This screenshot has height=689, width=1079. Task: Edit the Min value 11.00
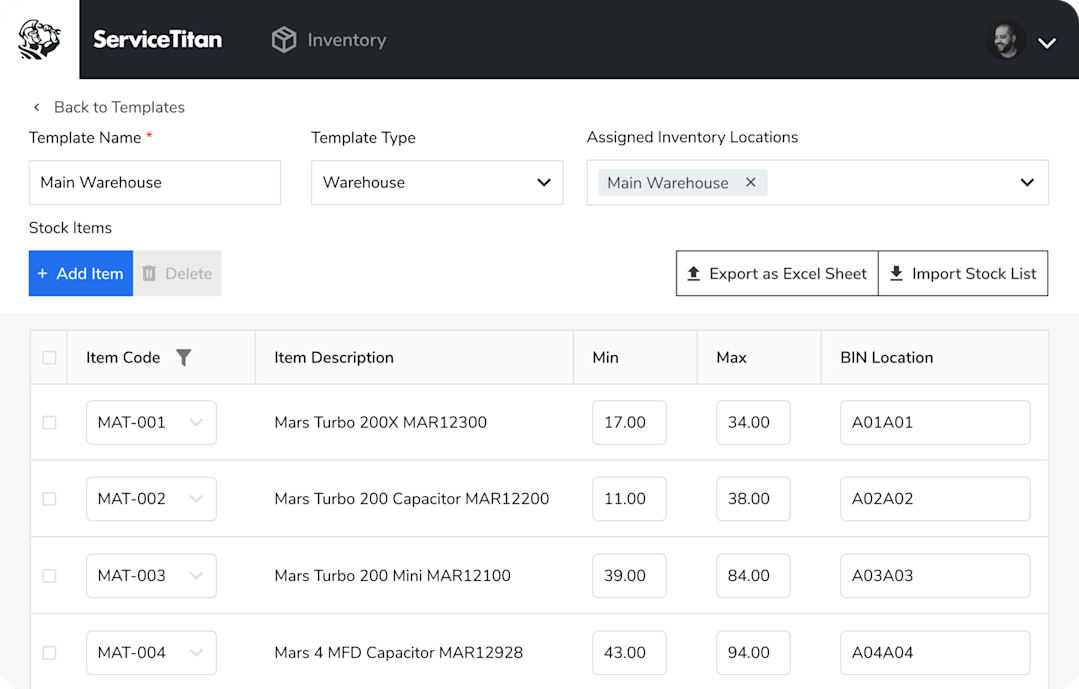629,499
